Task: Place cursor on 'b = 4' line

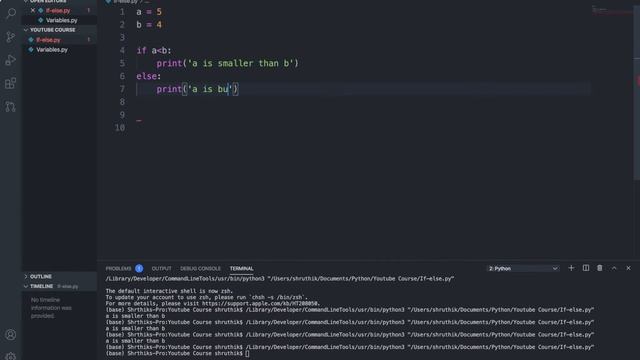Action: (x=149, y=25)
